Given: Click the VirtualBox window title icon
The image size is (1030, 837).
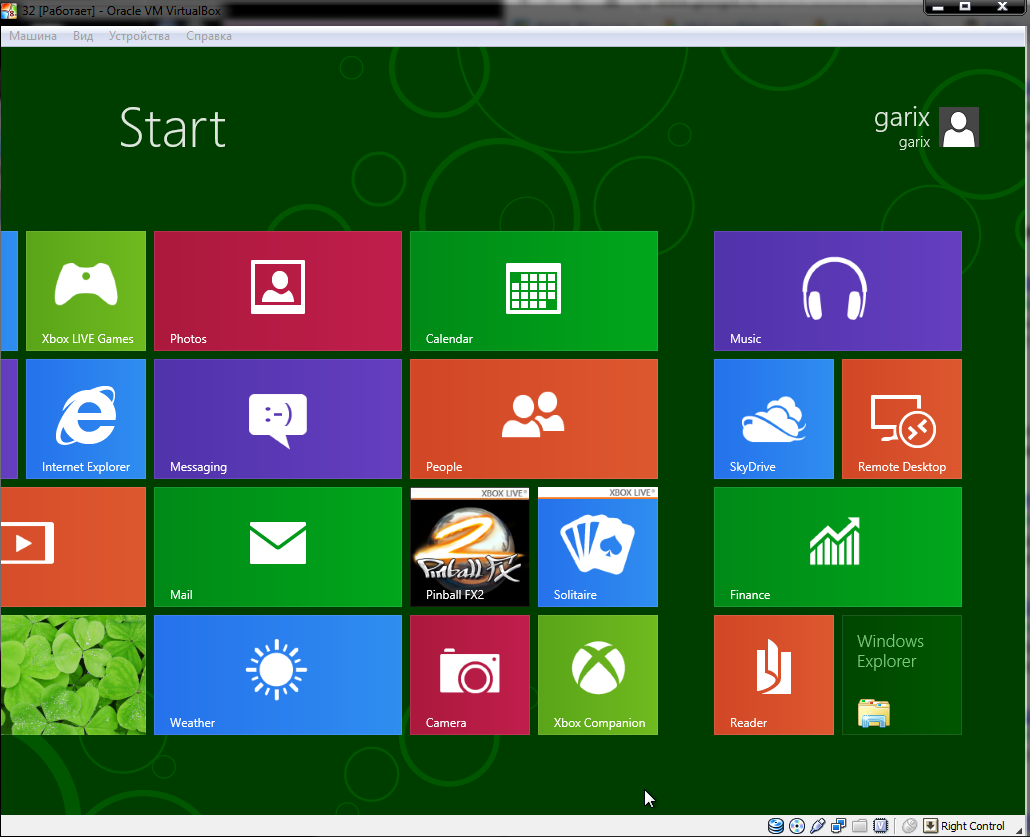Looking at the screenshot, I should 9,11.
